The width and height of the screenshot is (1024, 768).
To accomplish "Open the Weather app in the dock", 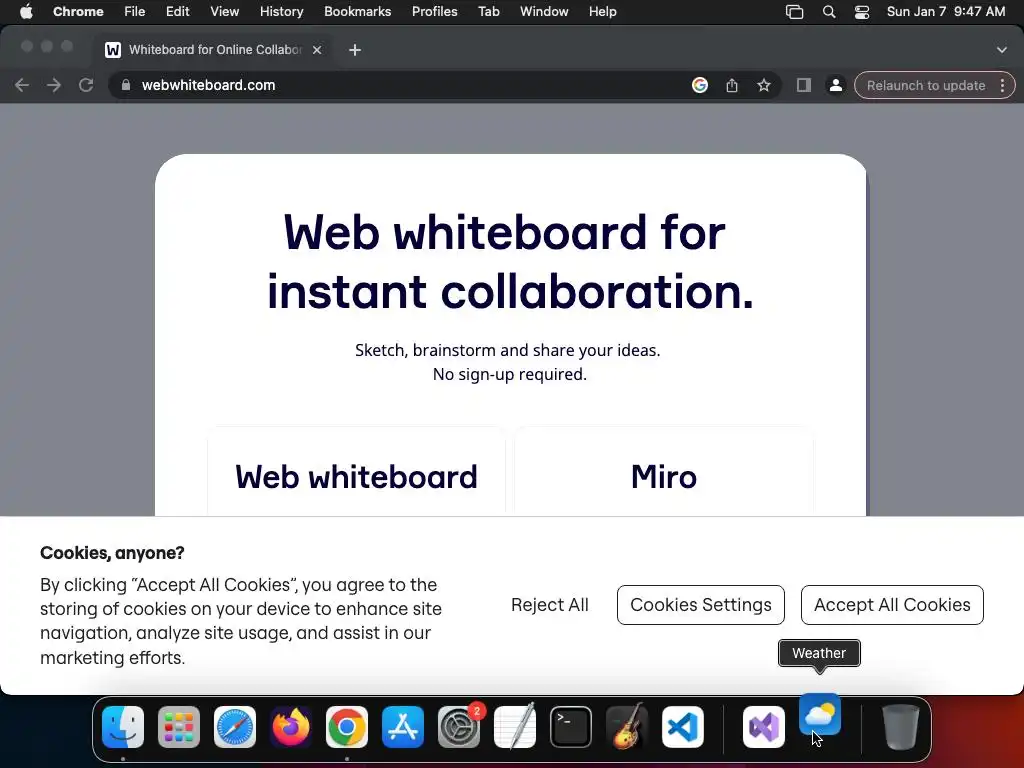I will (820, 715).
